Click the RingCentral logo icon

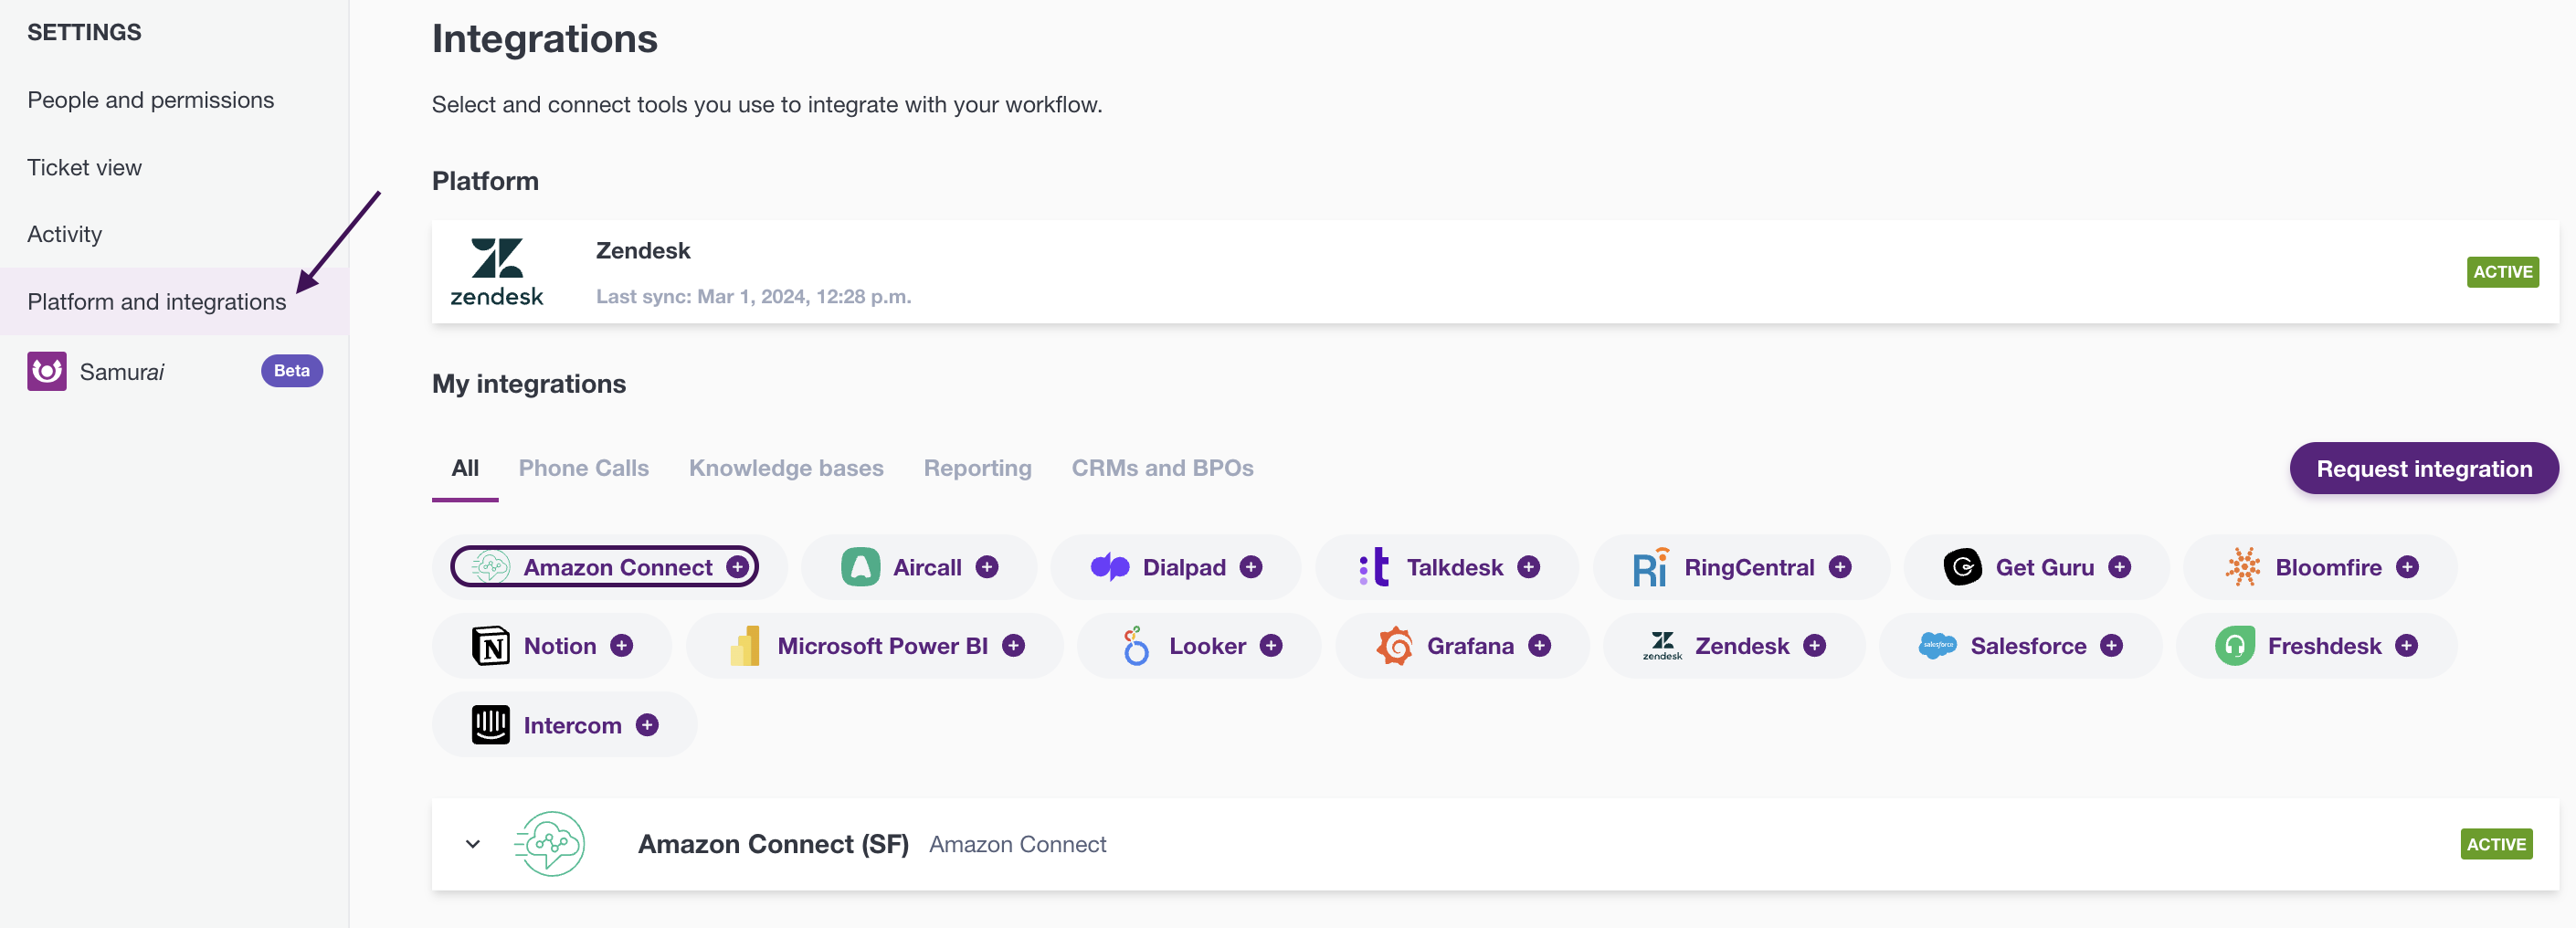point(1651,567)
